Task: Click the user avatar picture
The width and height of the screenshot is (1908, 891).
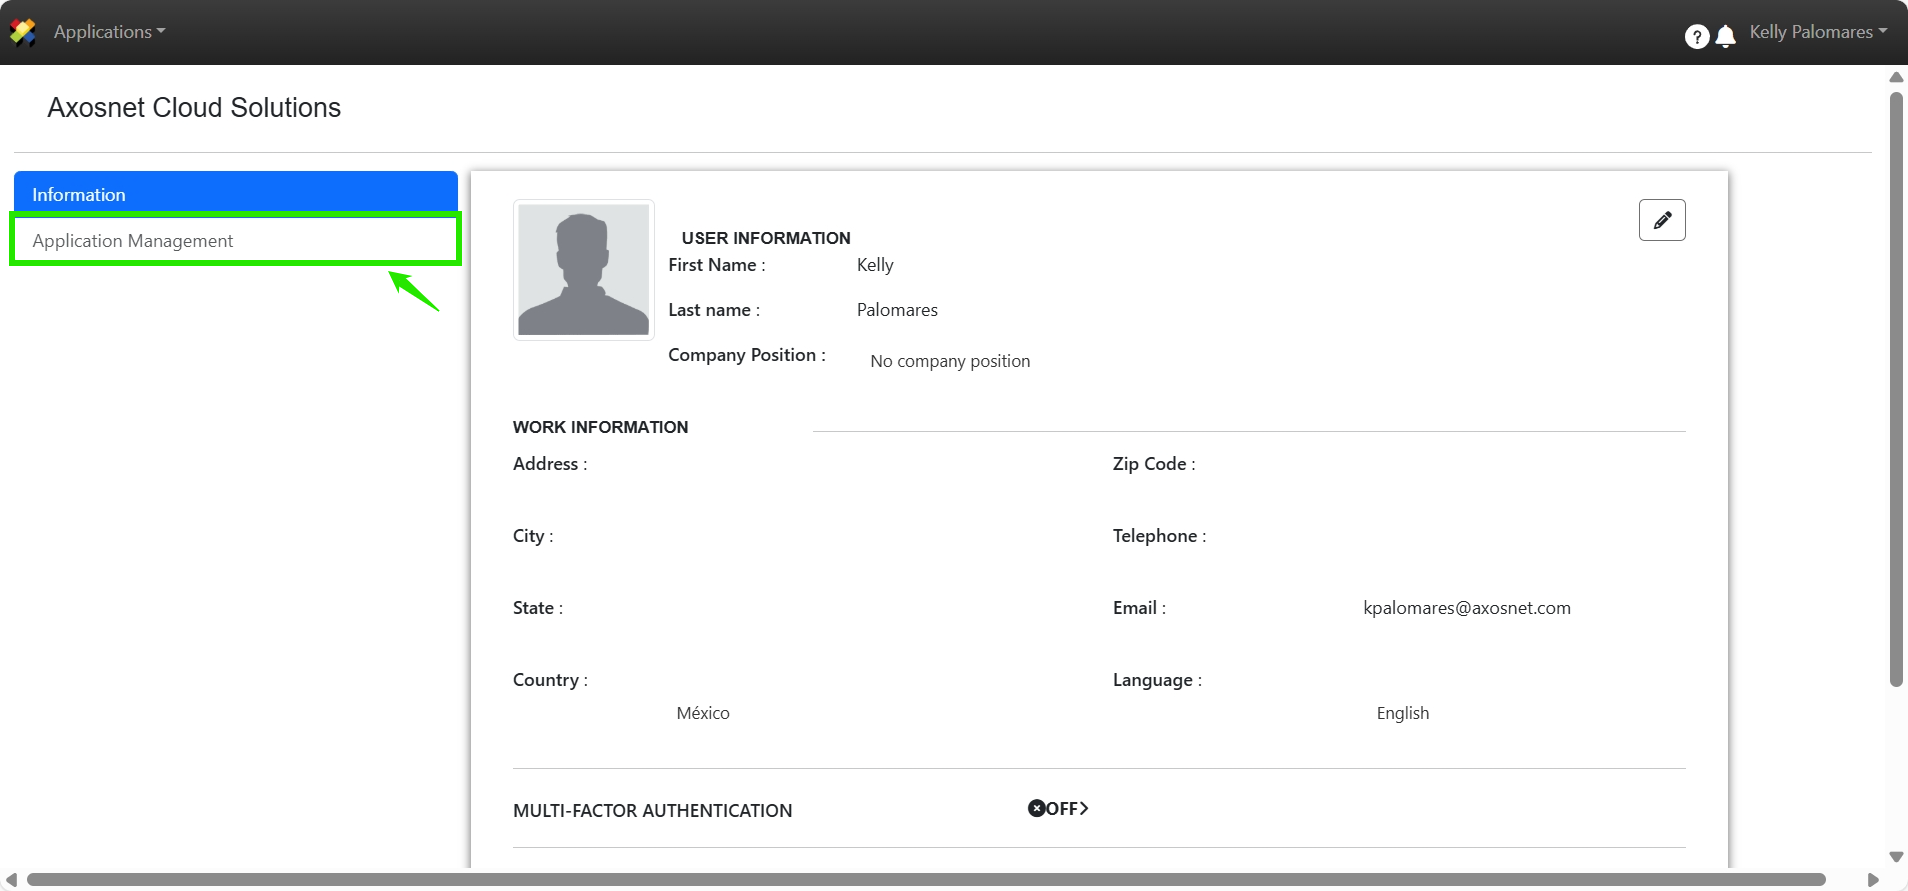Action: point(584,270)
